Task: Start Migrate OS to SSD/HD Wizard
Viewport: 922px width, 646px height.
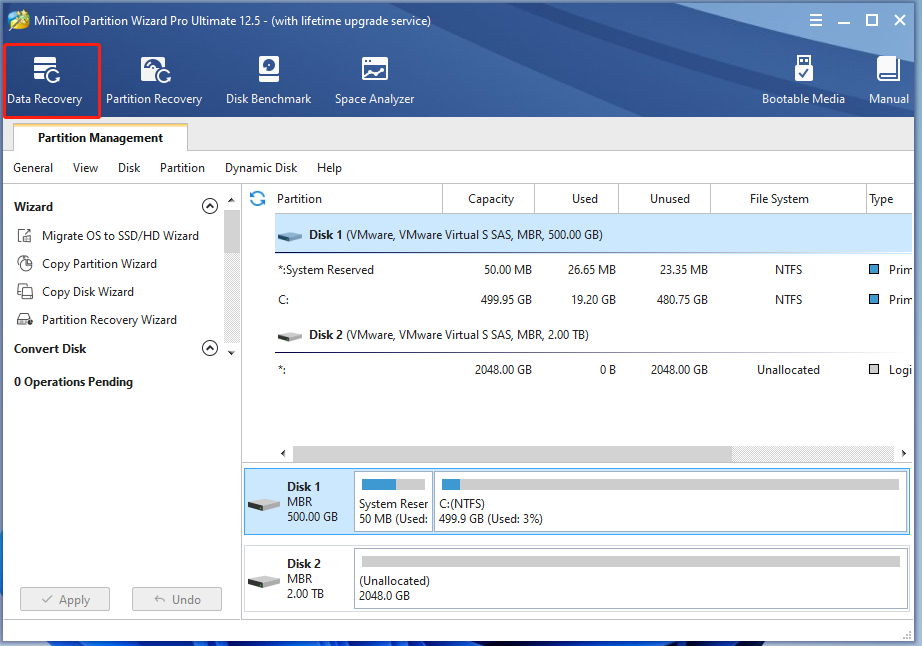Action: [121, 236]
